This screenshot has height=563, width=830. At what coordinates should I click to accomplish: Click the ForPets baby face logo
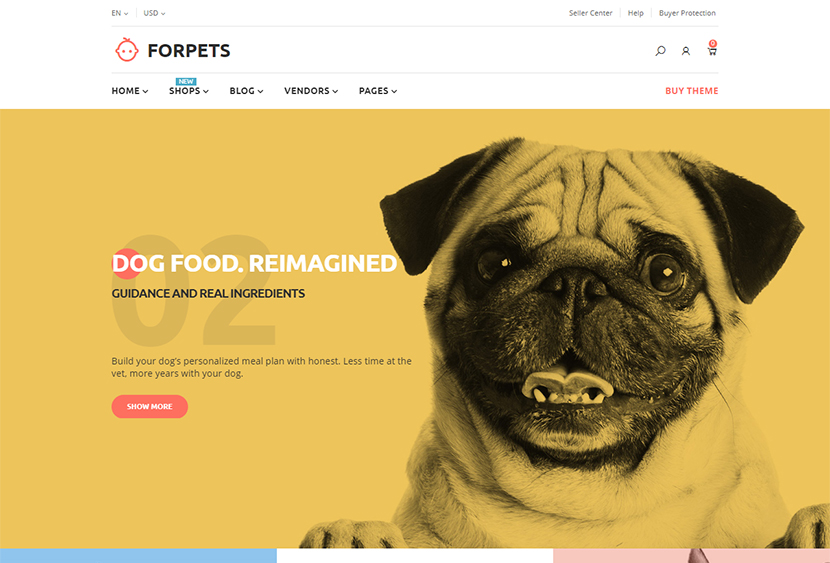127,50
